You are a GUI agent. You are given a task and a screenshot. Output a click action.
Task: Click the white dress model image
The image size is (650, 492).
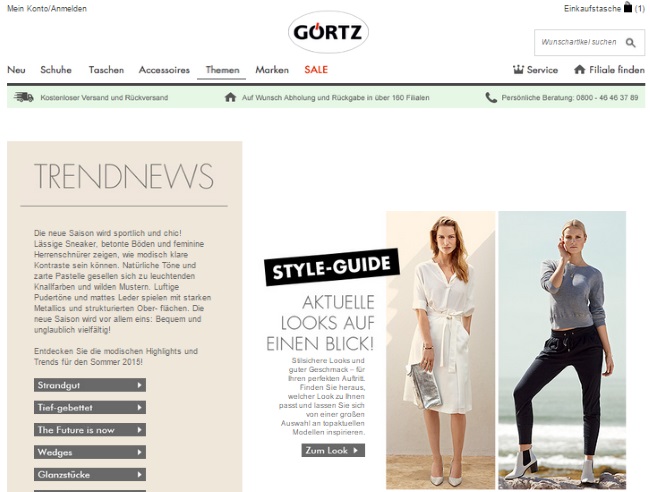point(441,350)
